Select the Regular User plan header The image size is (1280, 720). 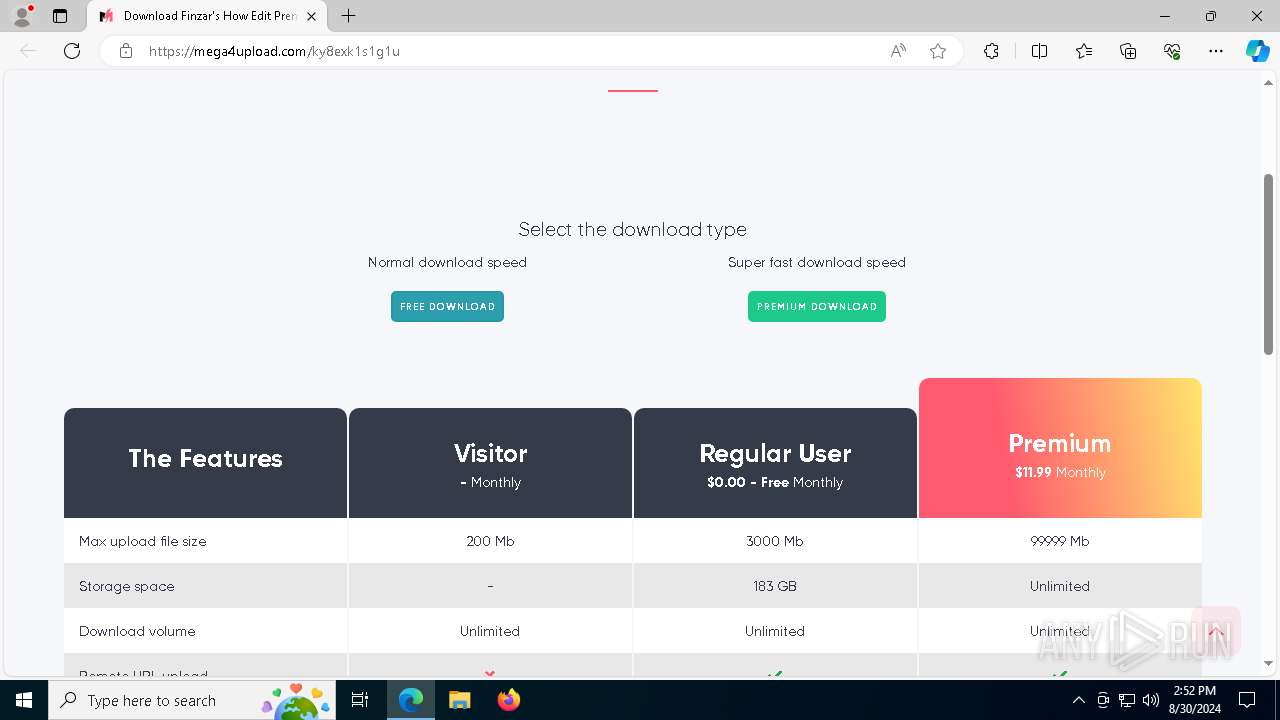(x=775, y=463)
